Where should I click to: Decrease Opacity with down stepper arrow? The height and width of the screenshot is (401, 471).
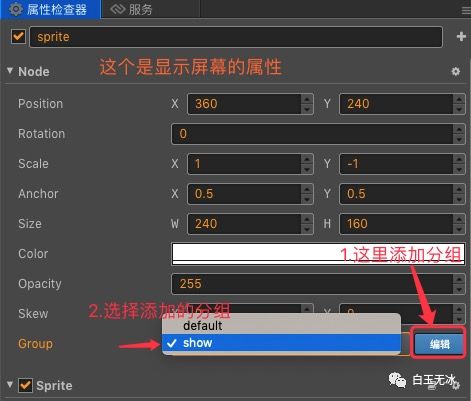coord(459,289)
